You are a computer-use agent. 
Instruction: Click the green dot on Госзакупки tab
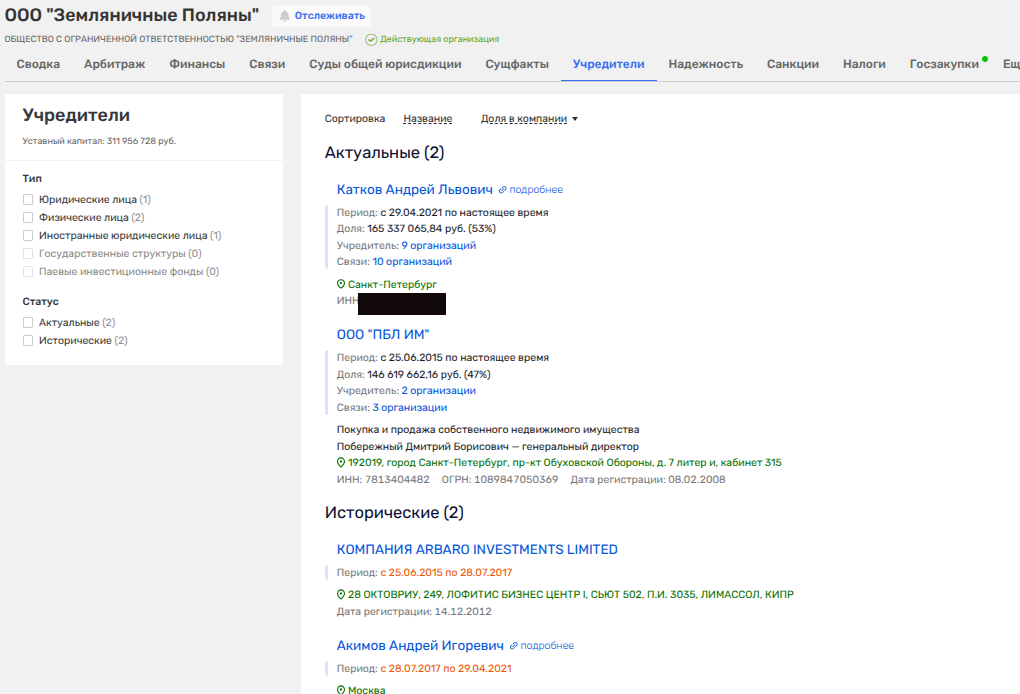[985, 59]
